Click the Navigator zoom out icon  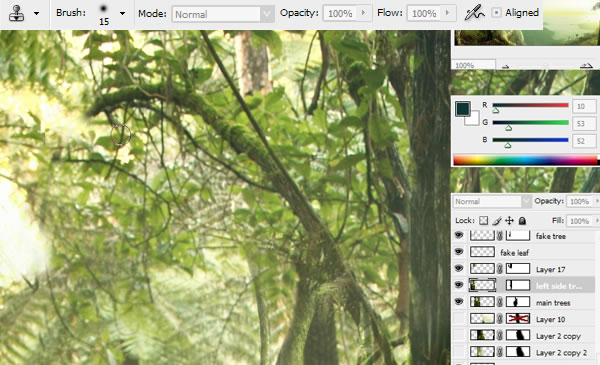[505, 66]
